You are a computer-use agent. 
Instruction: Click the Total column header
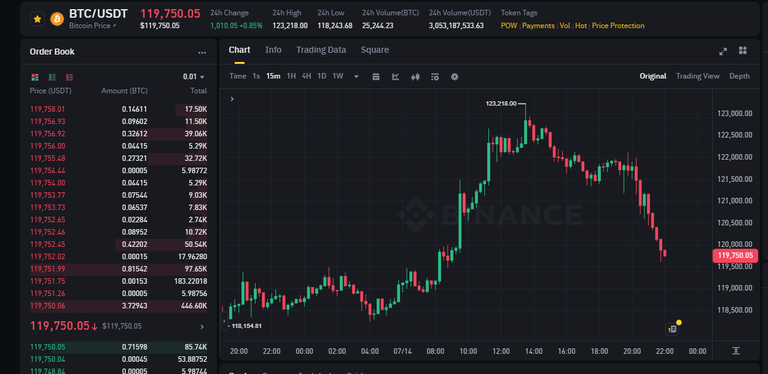tap(198, 91)
